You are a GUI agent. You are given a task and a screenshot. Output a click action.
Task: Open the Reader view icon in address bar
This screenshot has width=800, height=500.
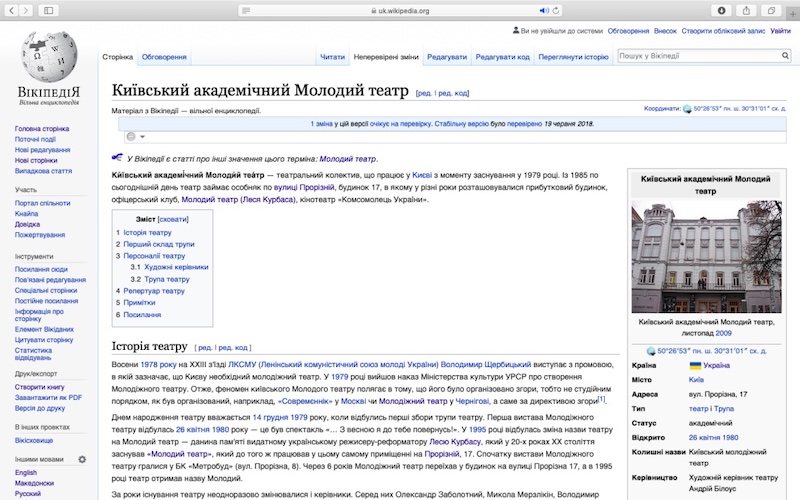point(246,11)
